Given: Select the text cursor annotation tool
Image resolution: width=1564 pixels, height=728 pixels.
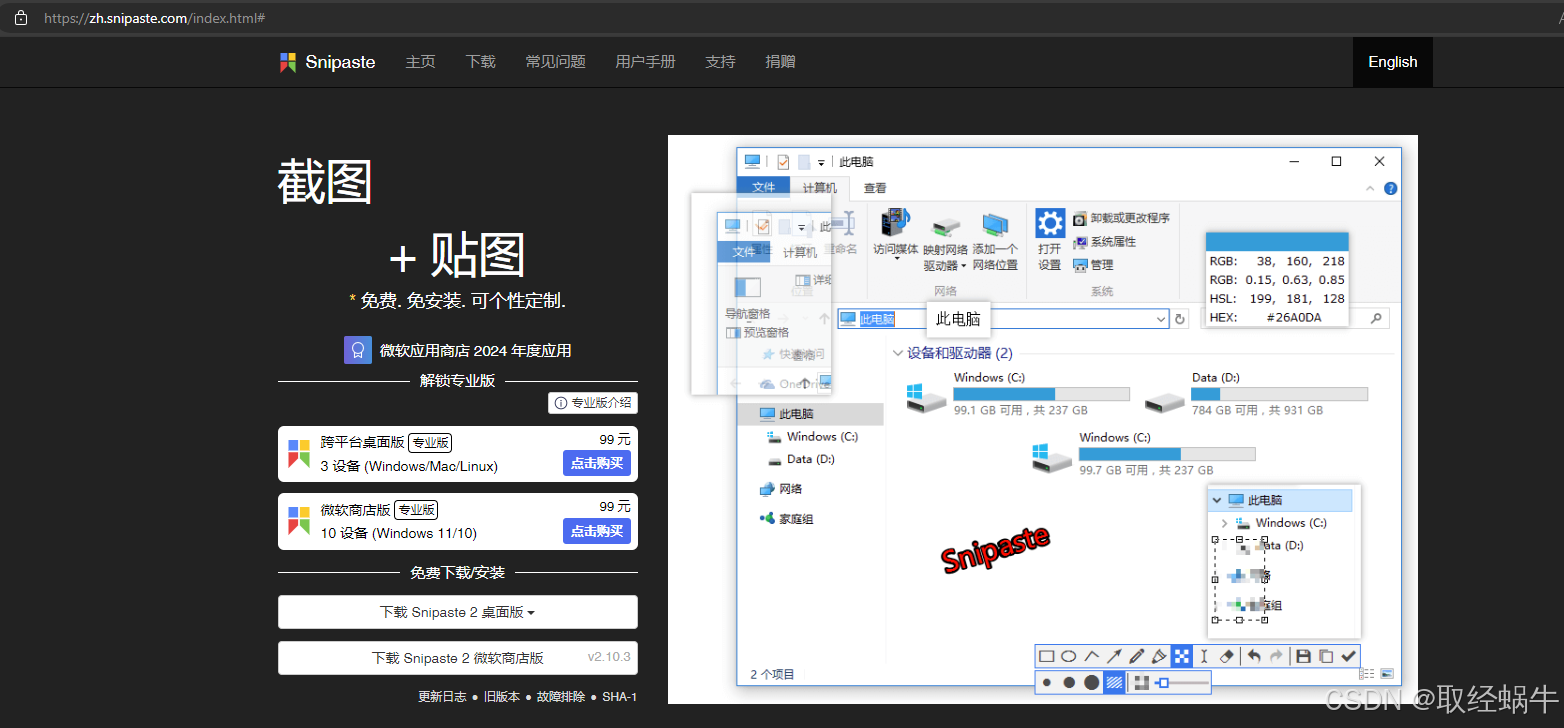Looking at the screenshot, I should point(1204,656).
